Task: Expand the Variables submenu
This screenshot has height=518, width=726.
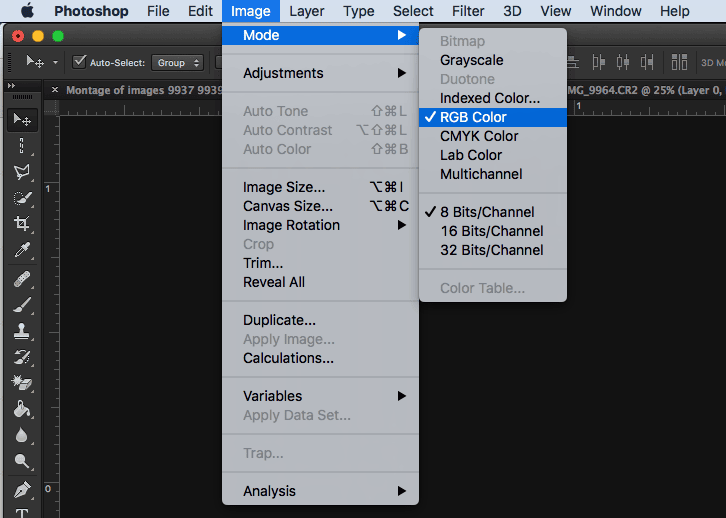Action: 320,396
